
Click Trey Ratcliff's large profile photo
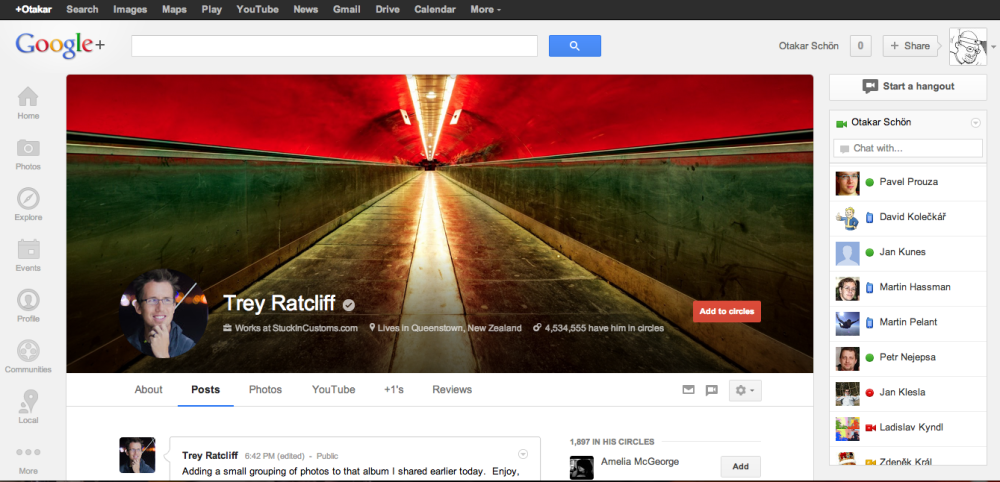pos(163,312)
